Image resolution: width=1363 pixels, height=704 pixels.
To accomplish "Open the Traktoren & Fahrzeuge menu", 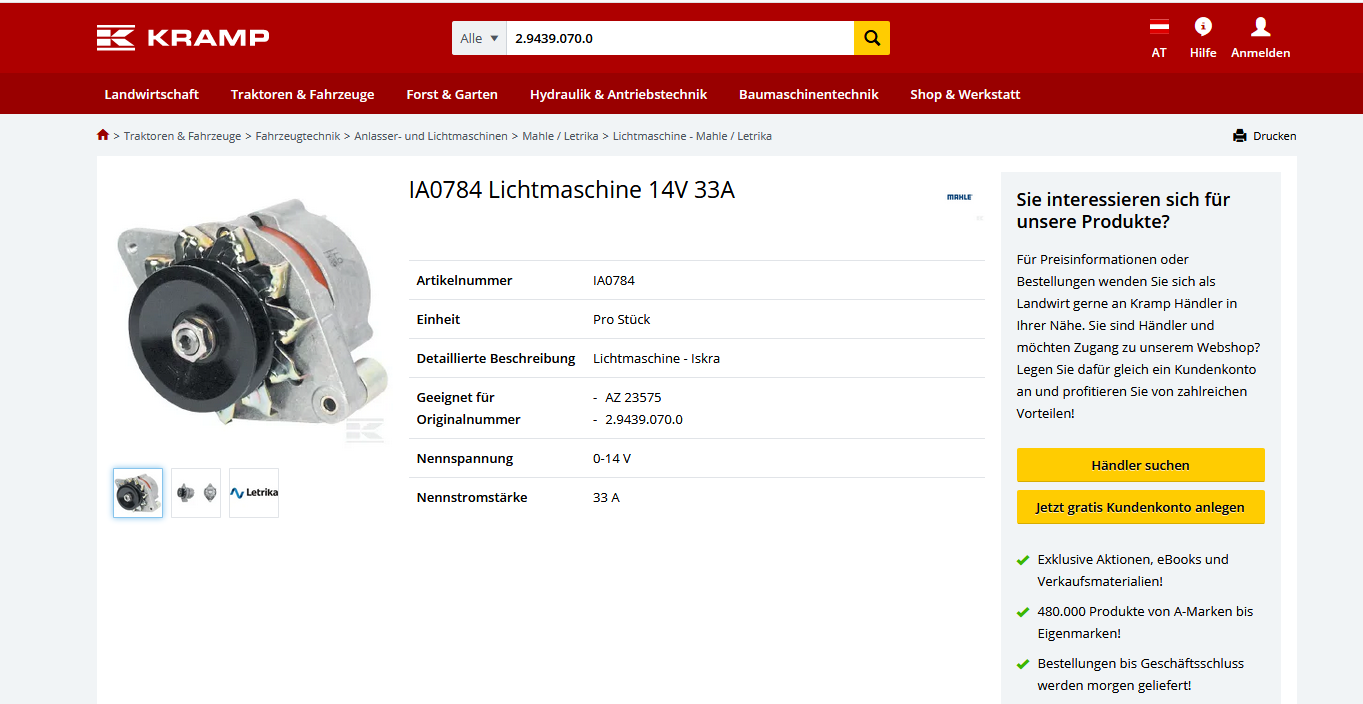I will [302, 94].
